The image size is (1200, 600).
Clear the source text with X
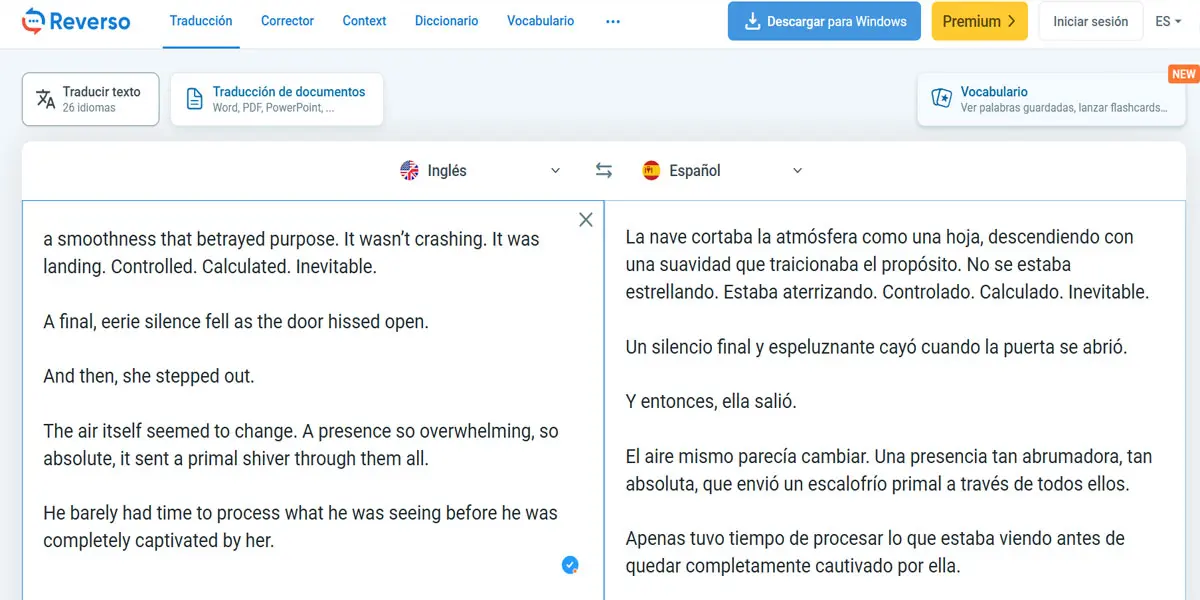pyautogui.click(x=586, y=220)
